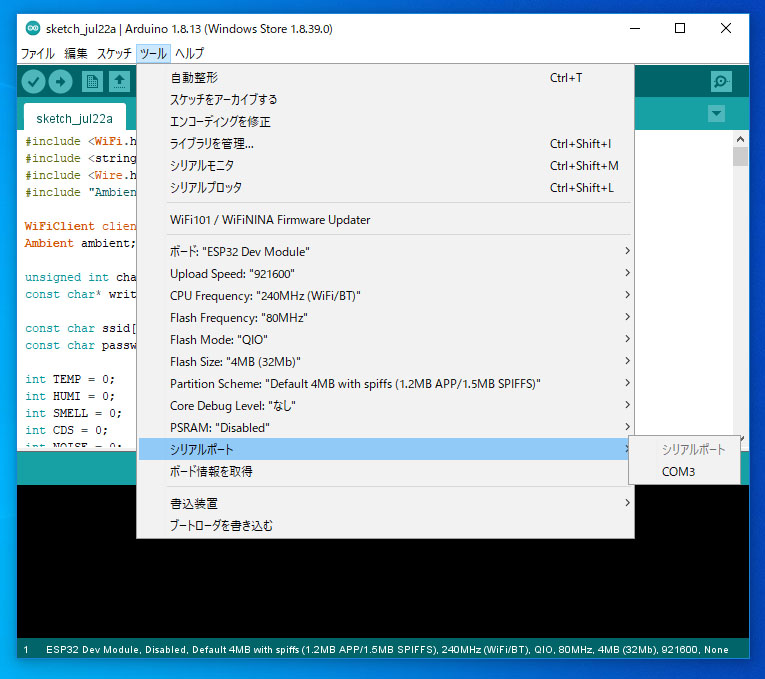Viewport: 765px width, 679px height.
Task: Click the editor vertical scrollbar thumb
Action: pos(740,156)
